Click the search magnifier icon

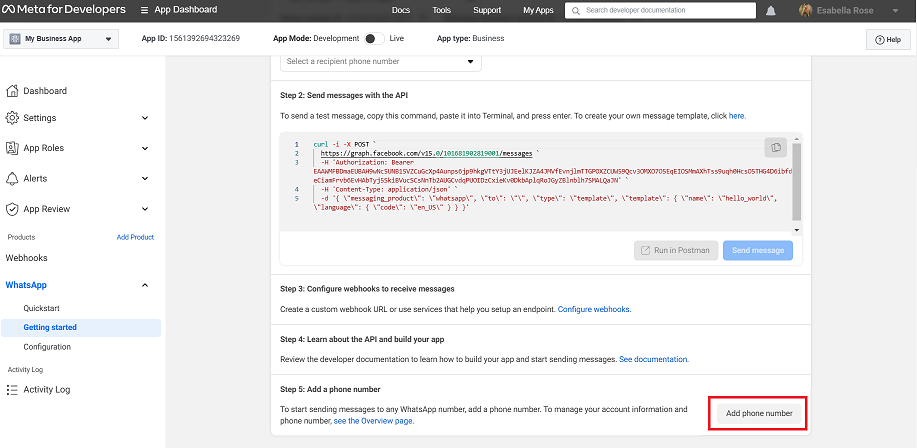[x=576, y=11]
